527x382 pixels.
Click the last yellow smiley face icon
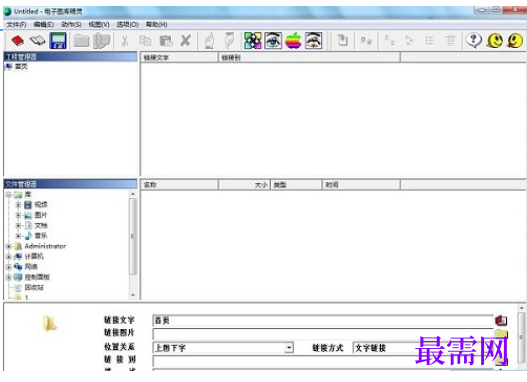point(515,41)
